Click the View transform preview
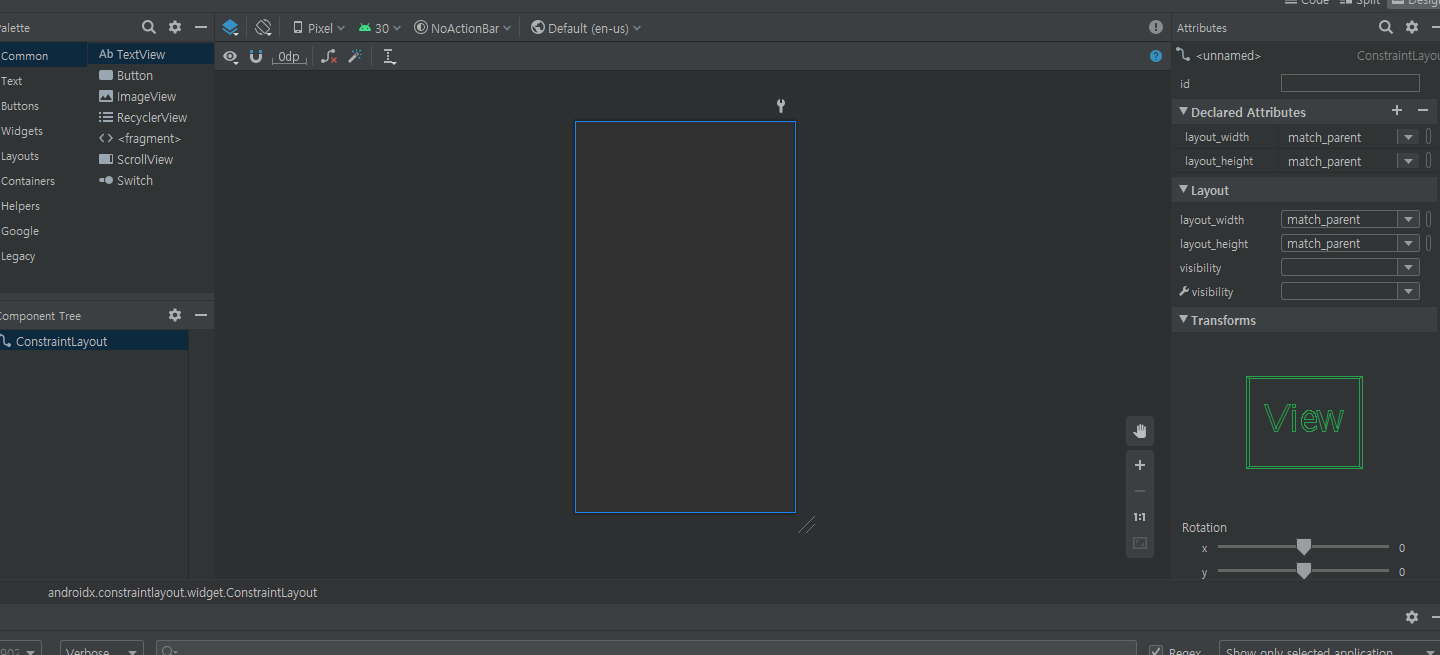 (1304, 422)
